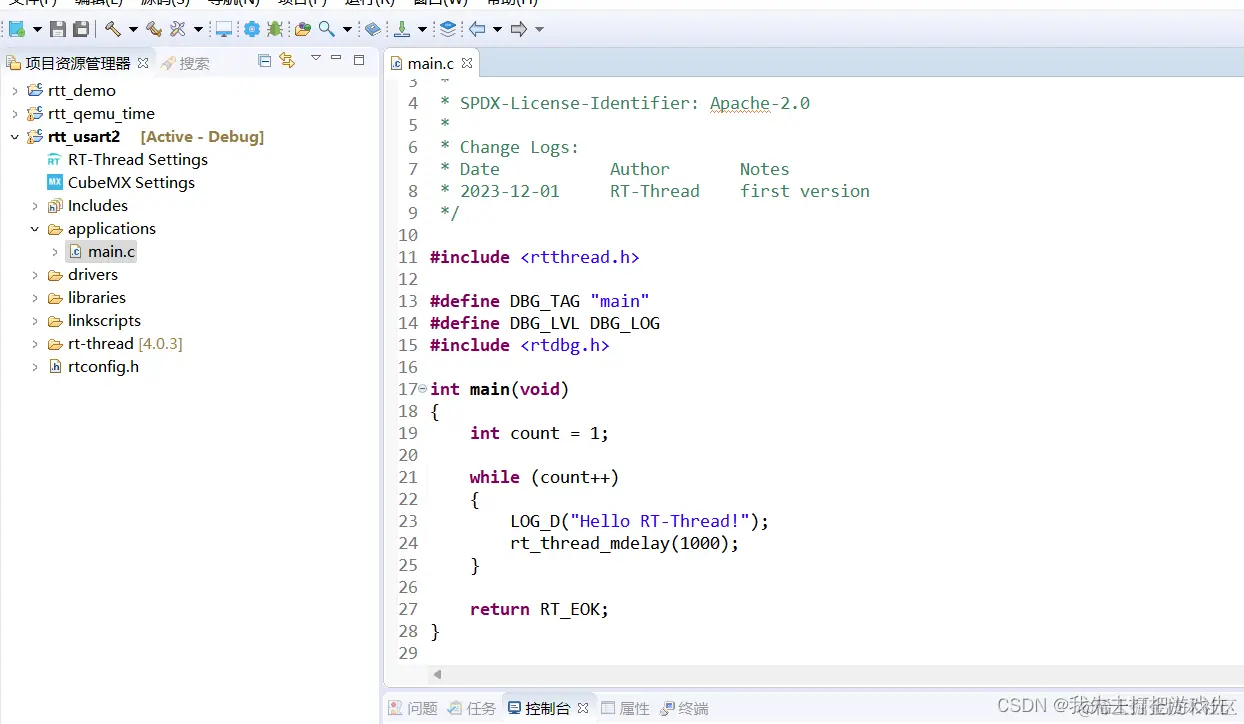This screenshot has width=1244, height=724.
Task: Open the back navigation history dropdown
Action: point(497,30)
